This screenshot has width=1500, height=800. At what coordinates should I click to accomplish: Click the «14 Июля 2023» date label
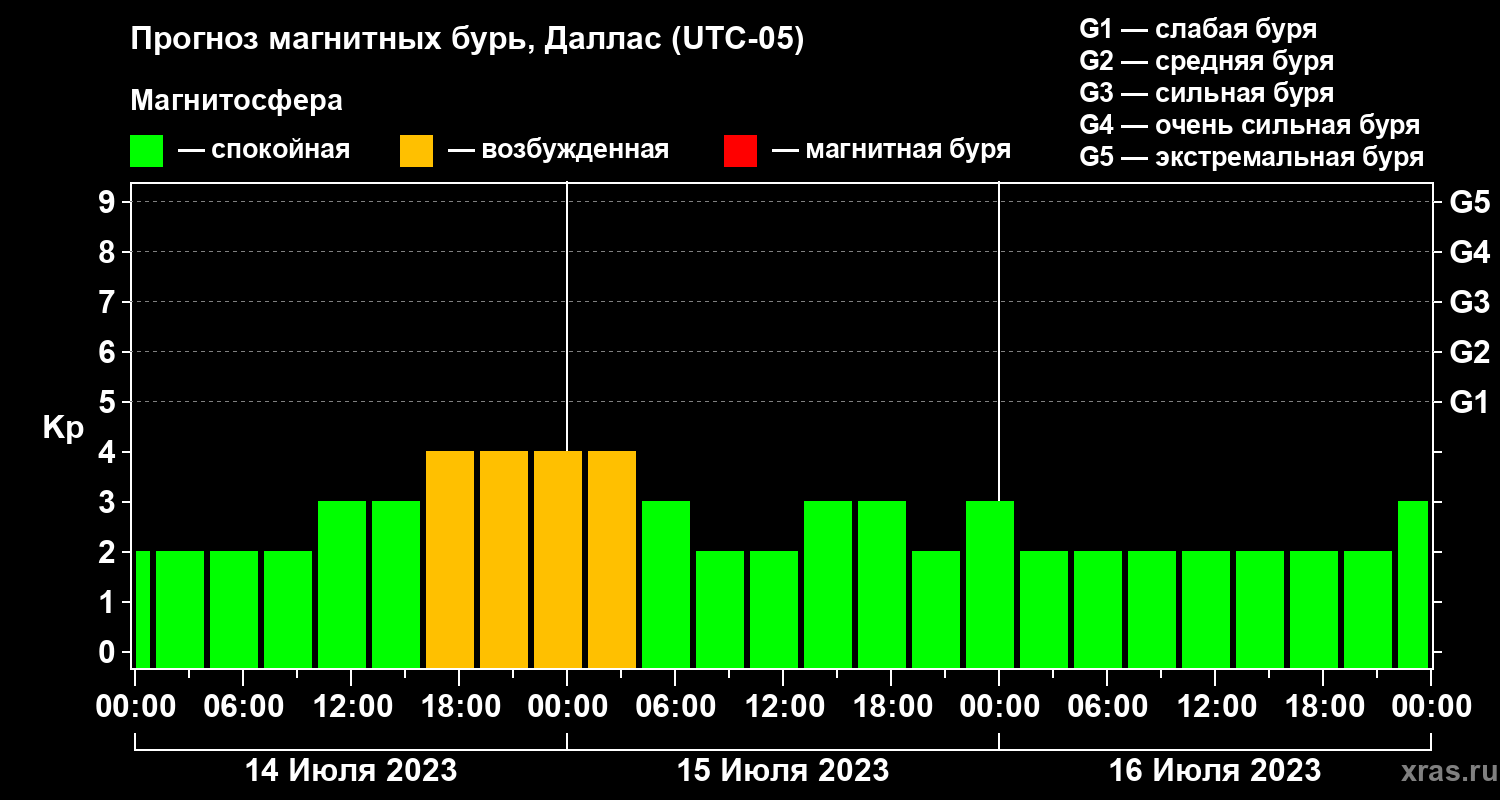pos(351,771)
